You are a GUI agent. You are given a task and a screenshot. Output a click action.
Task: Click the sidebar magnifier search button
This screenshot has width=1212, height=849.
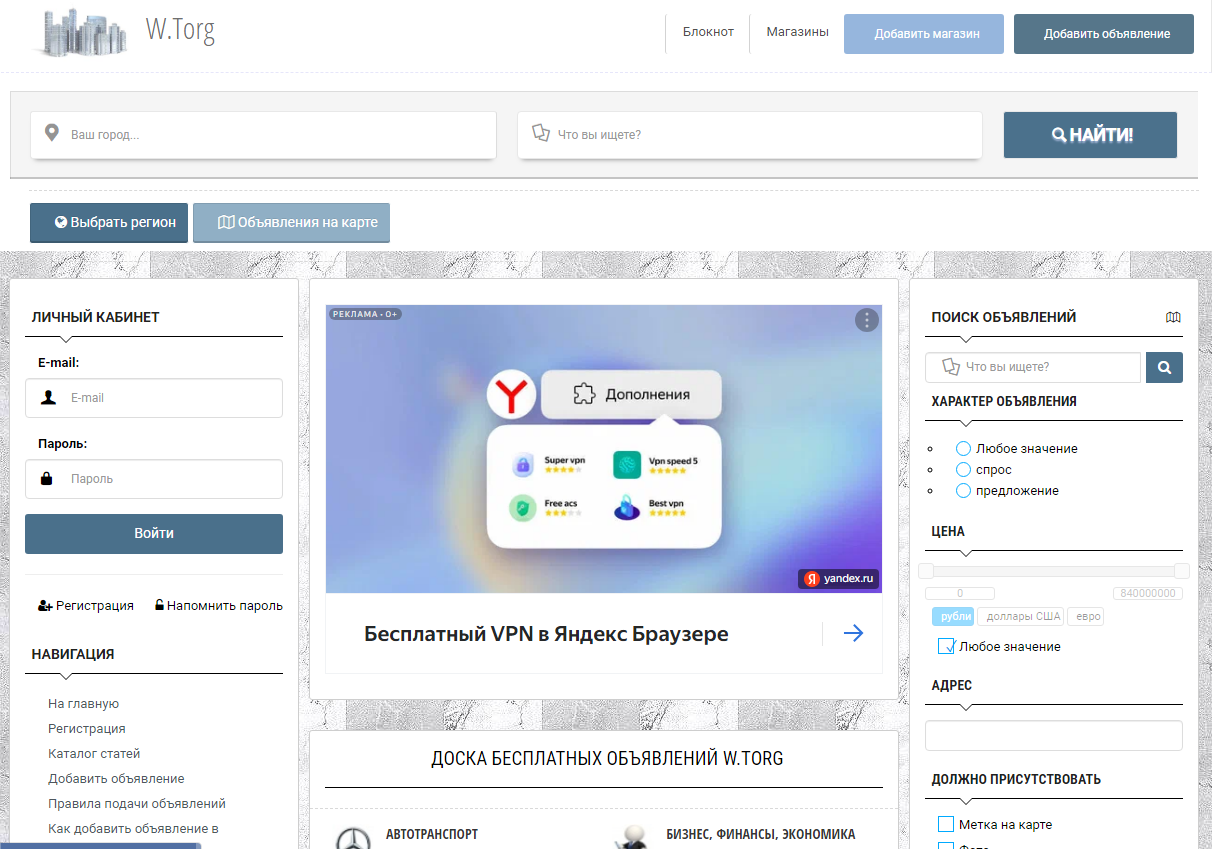point(1164,367)
